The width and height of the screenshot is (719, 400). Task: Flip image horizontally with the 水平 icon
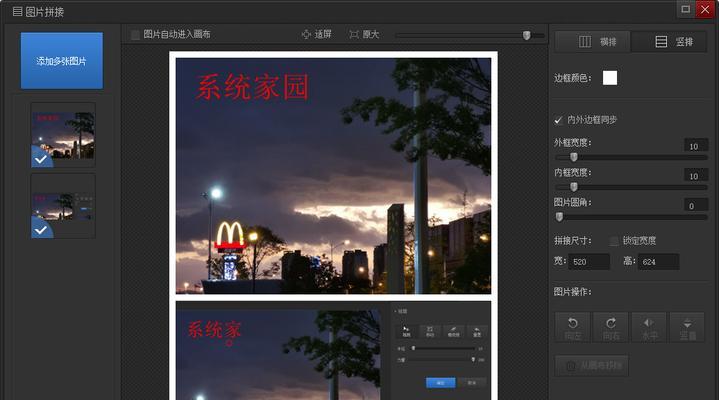(x=649, y=328)
